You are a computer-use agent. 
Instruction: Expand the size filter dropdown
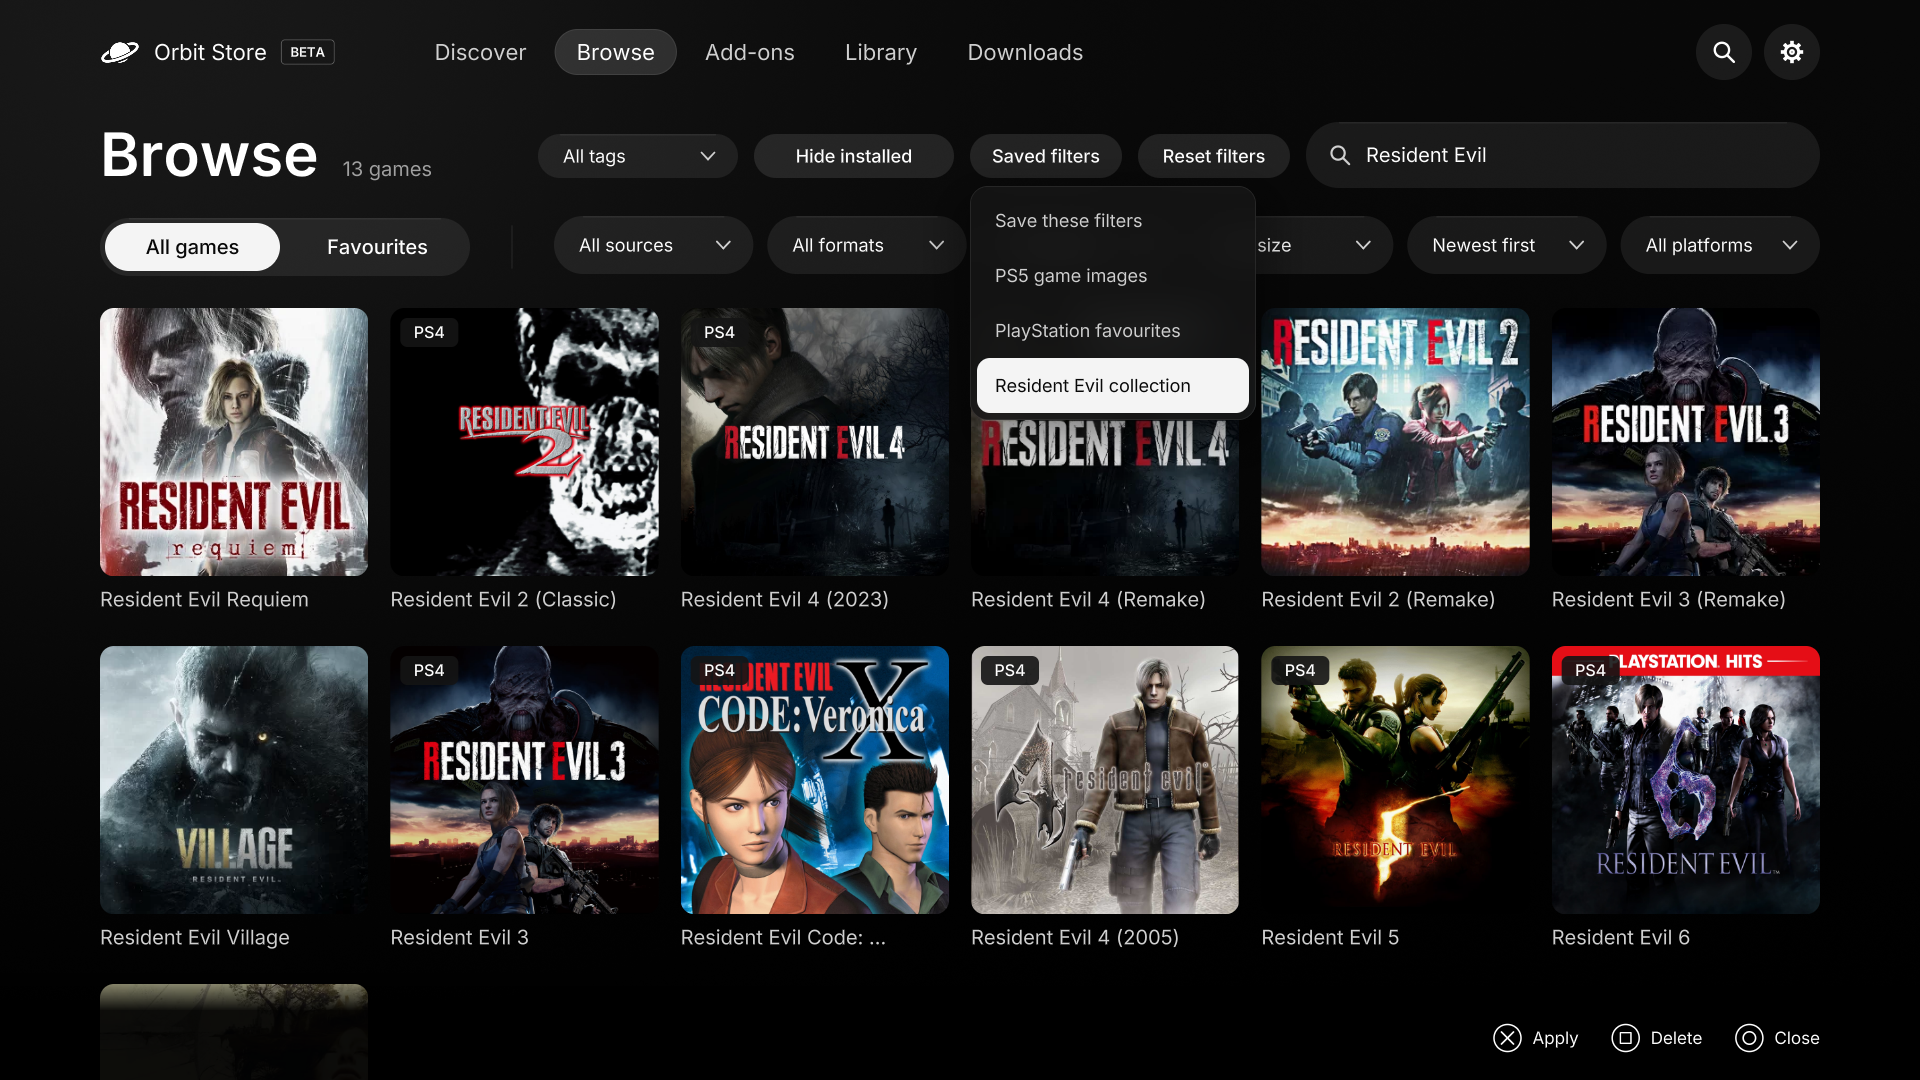pos(1323,245)
